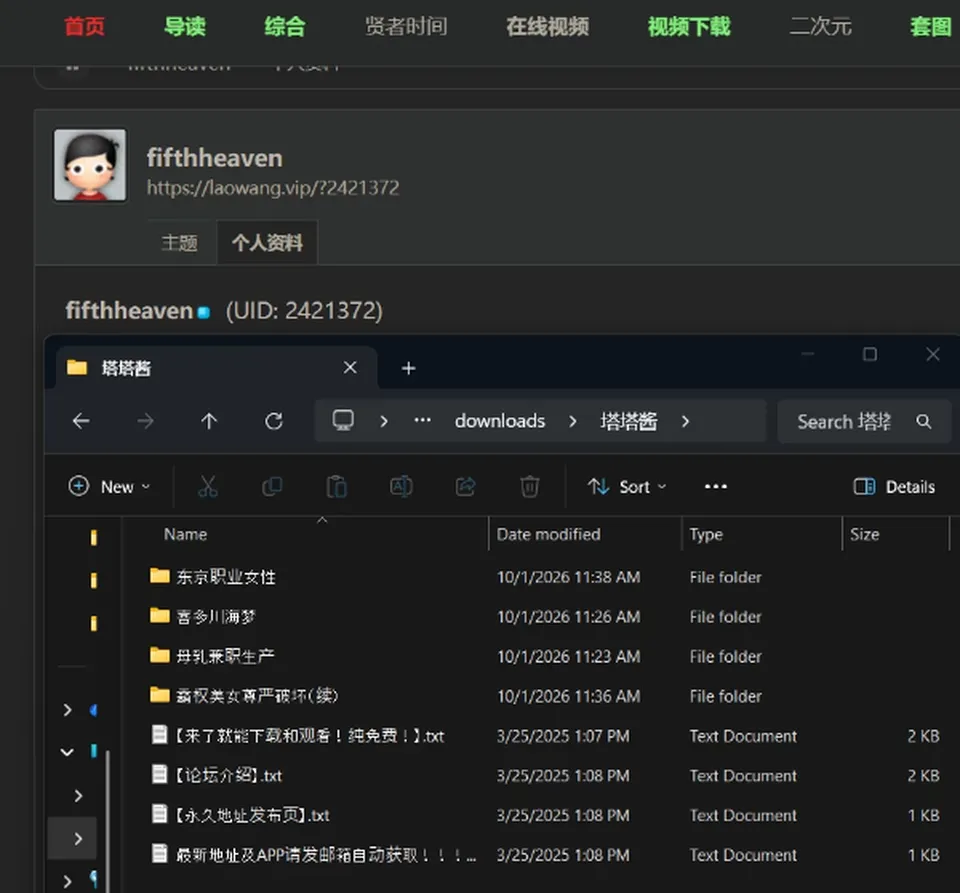Close the 塔塔酱 explorer tab
The image size is (960, 893).
350,368
